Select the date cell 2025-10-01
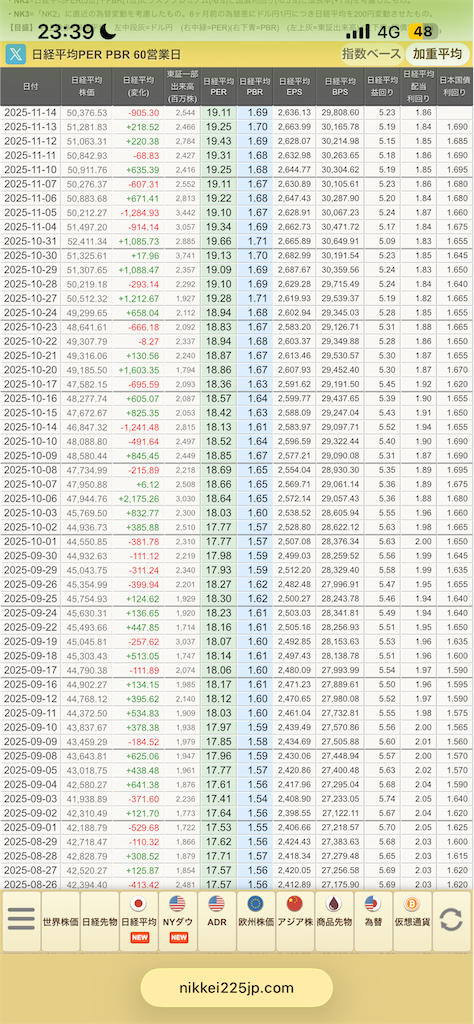The image size is (474, 1024). 31,541
